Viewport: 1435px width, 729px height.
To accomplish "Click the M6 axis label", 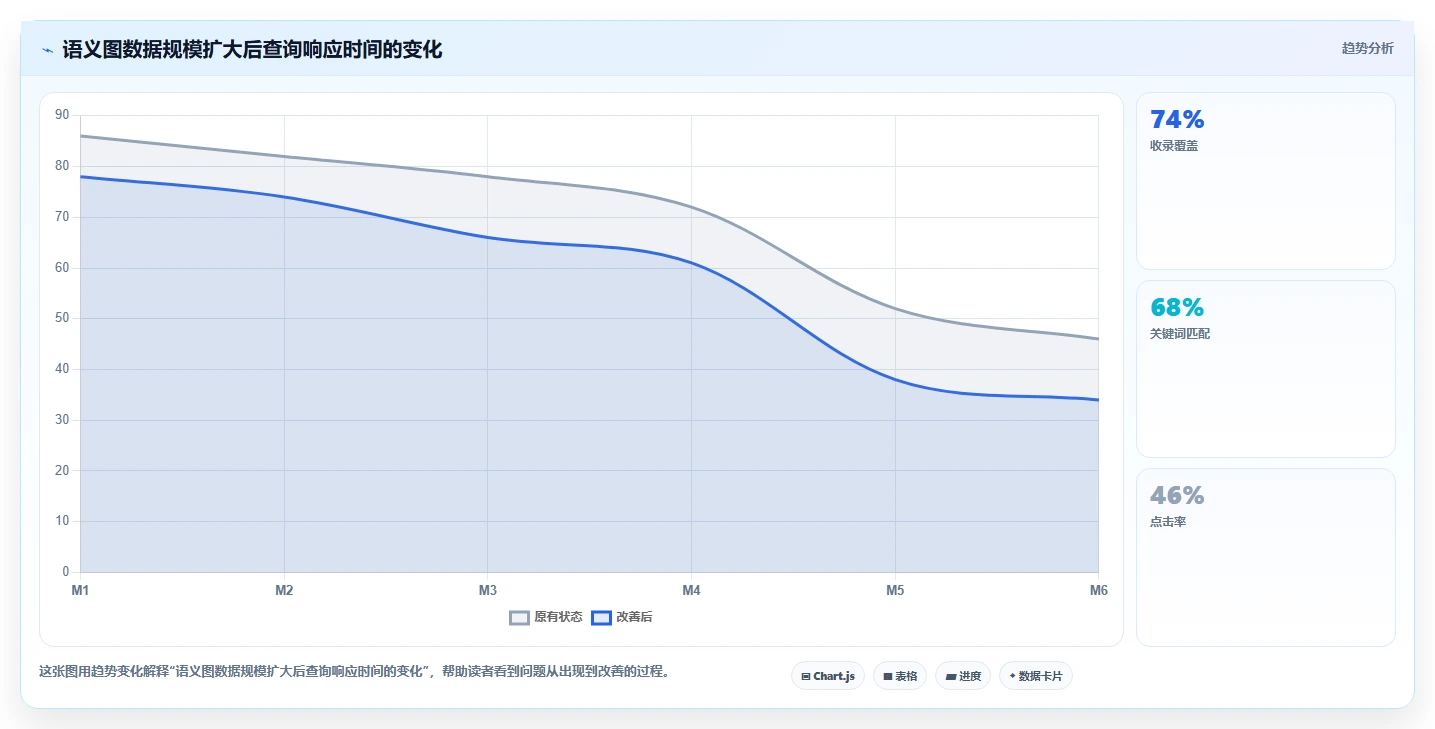I will [x=1098, y=590].
